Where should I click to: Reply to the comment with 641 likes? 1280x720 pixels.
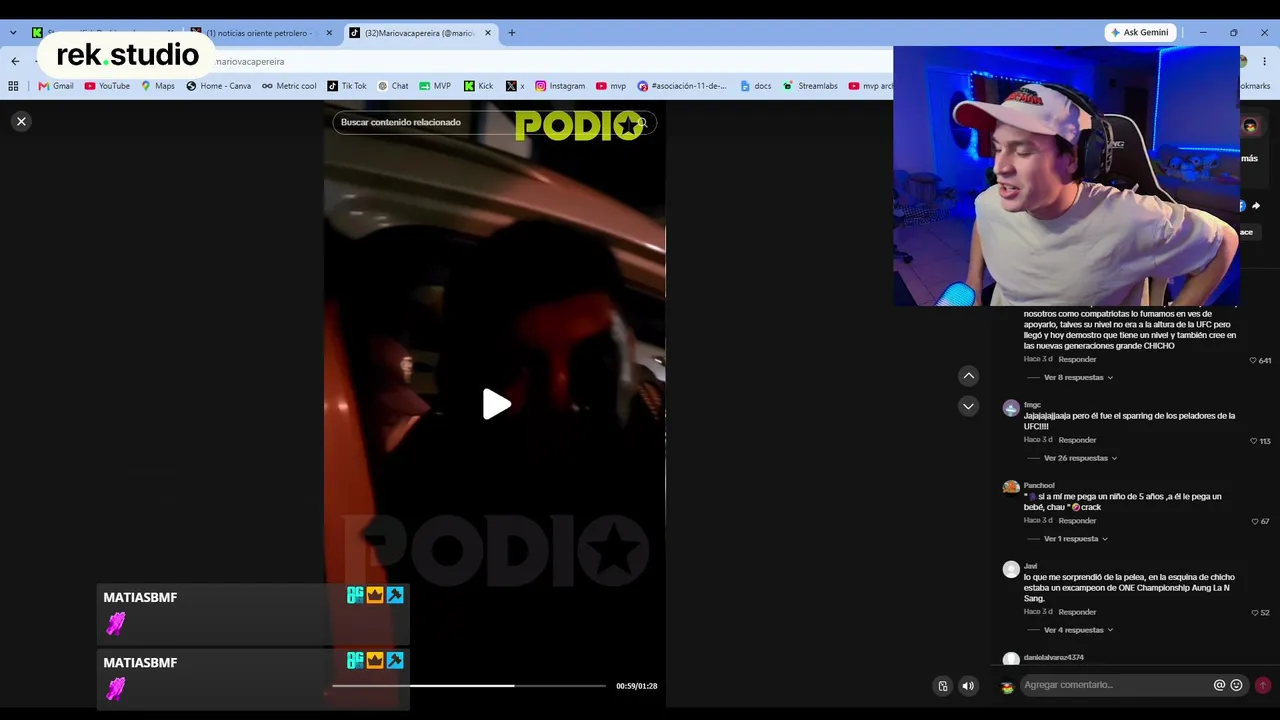coord(1077,359)
